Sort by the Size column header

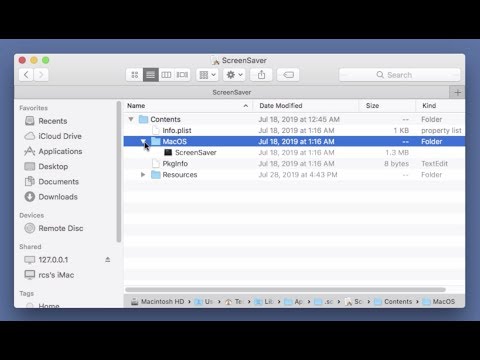[387, 106]
